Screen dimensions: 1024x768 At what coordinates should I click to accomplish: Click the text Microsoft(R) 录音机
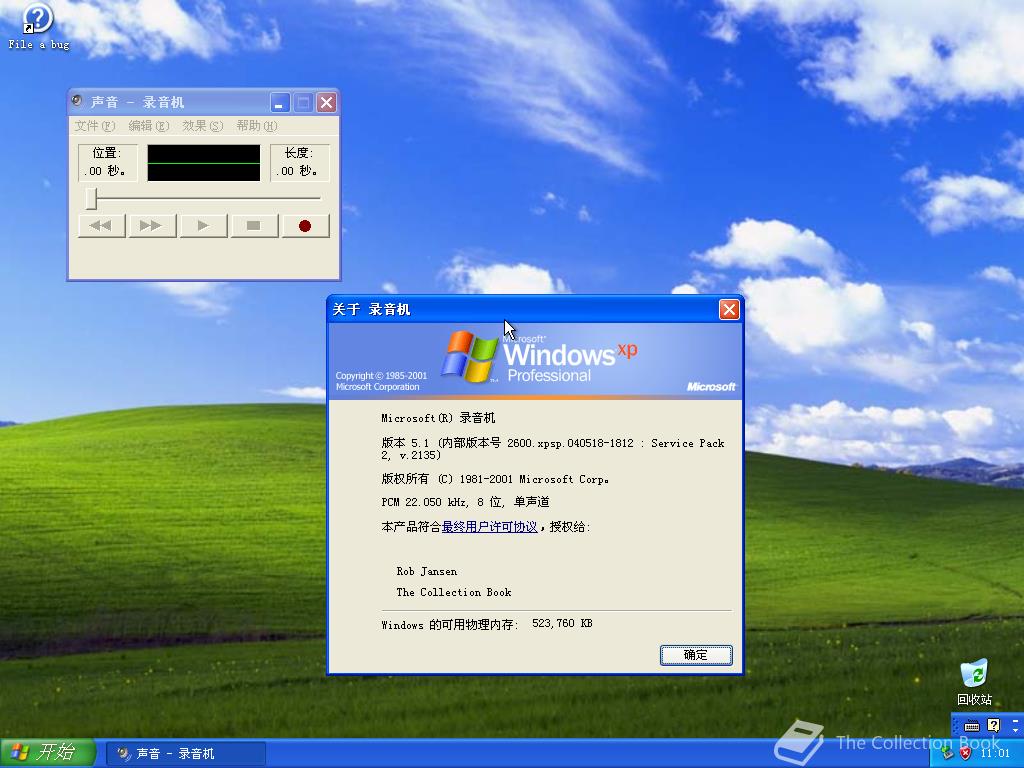pyautogui.click(x=438, y=418)
